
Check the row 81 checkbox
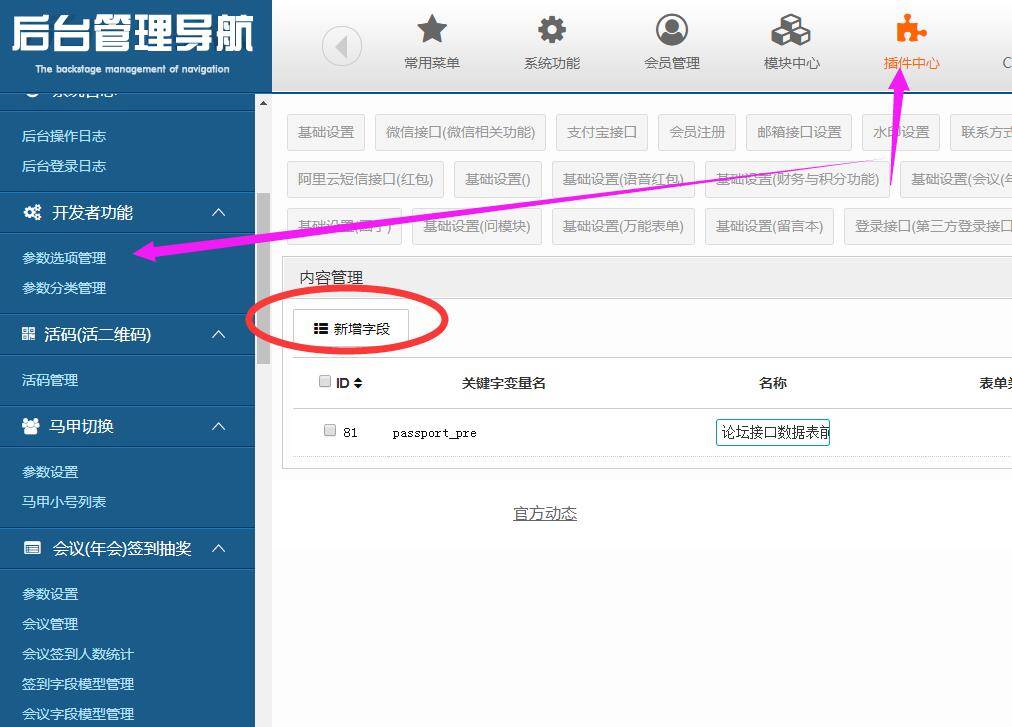pyautogui.click(x=330, y=430)
